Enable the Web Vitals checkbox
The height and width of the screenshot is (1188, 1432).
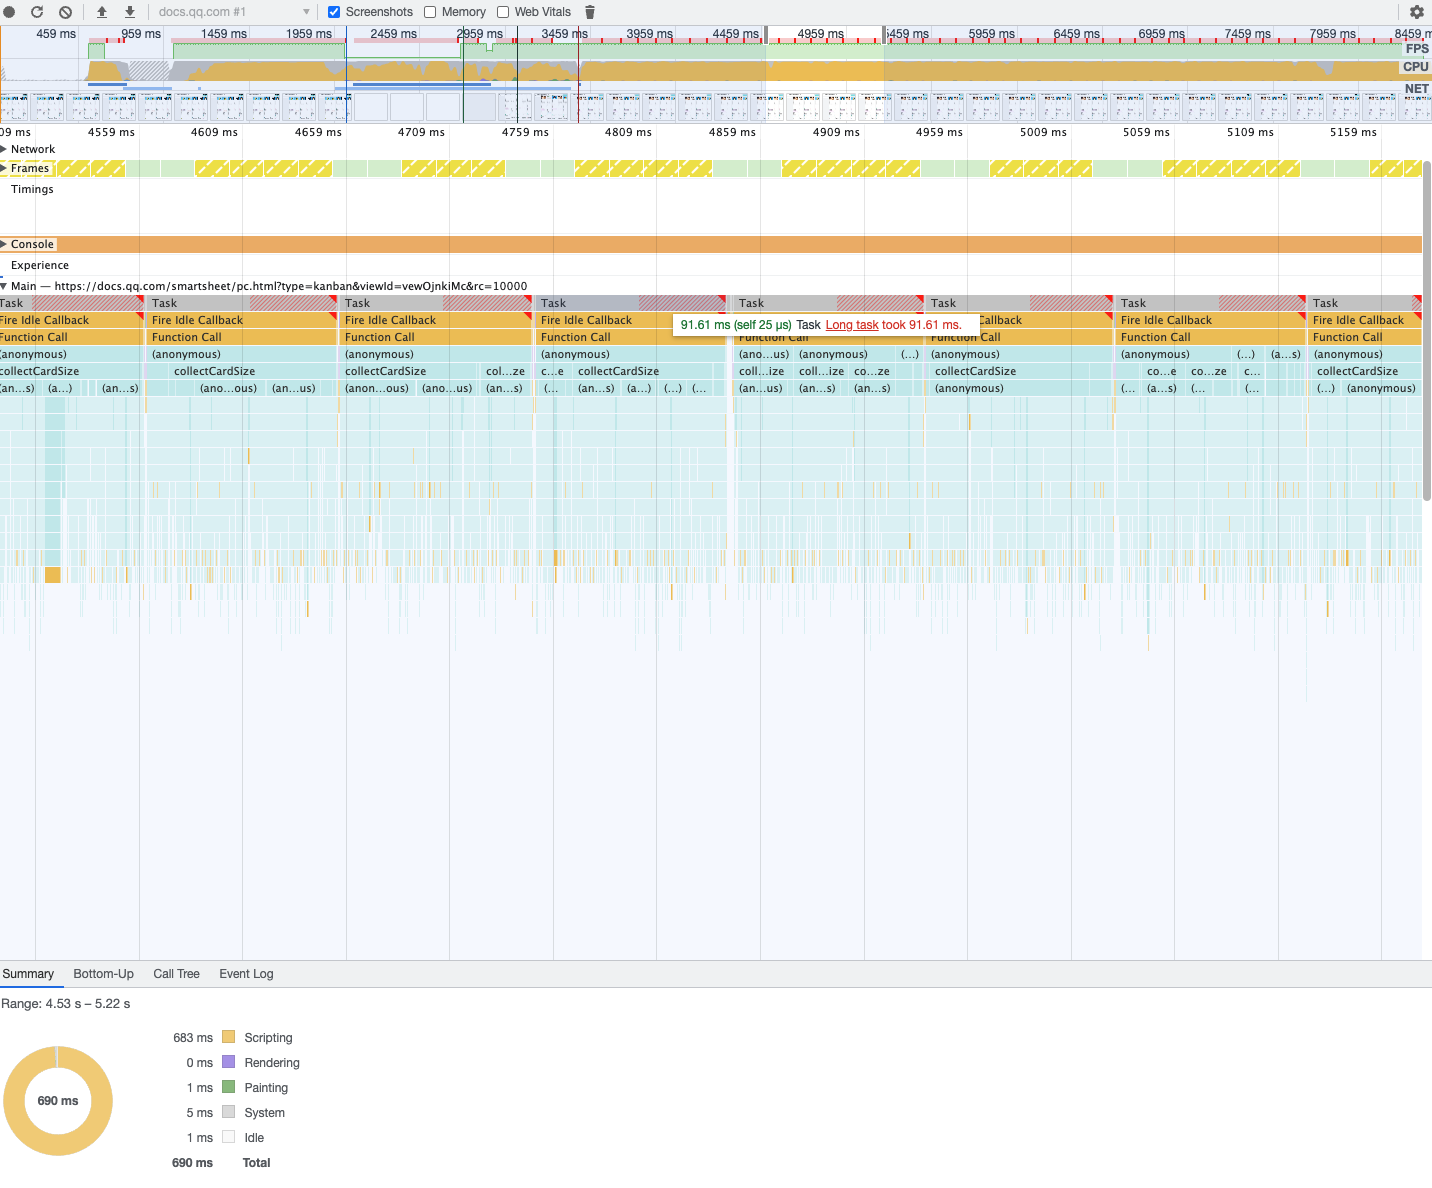pos(503,12)
